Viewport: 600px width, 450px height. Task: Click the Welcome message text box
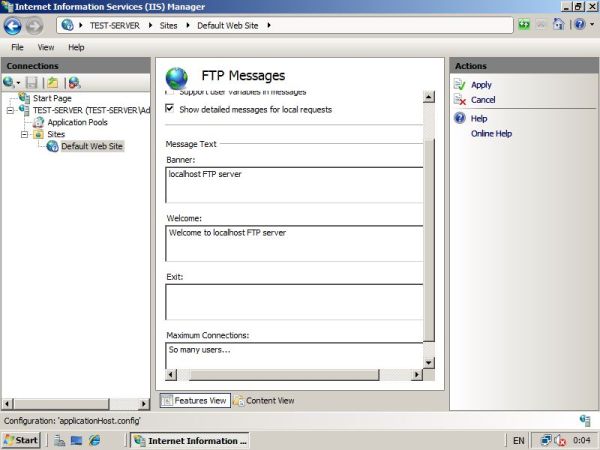294,243
